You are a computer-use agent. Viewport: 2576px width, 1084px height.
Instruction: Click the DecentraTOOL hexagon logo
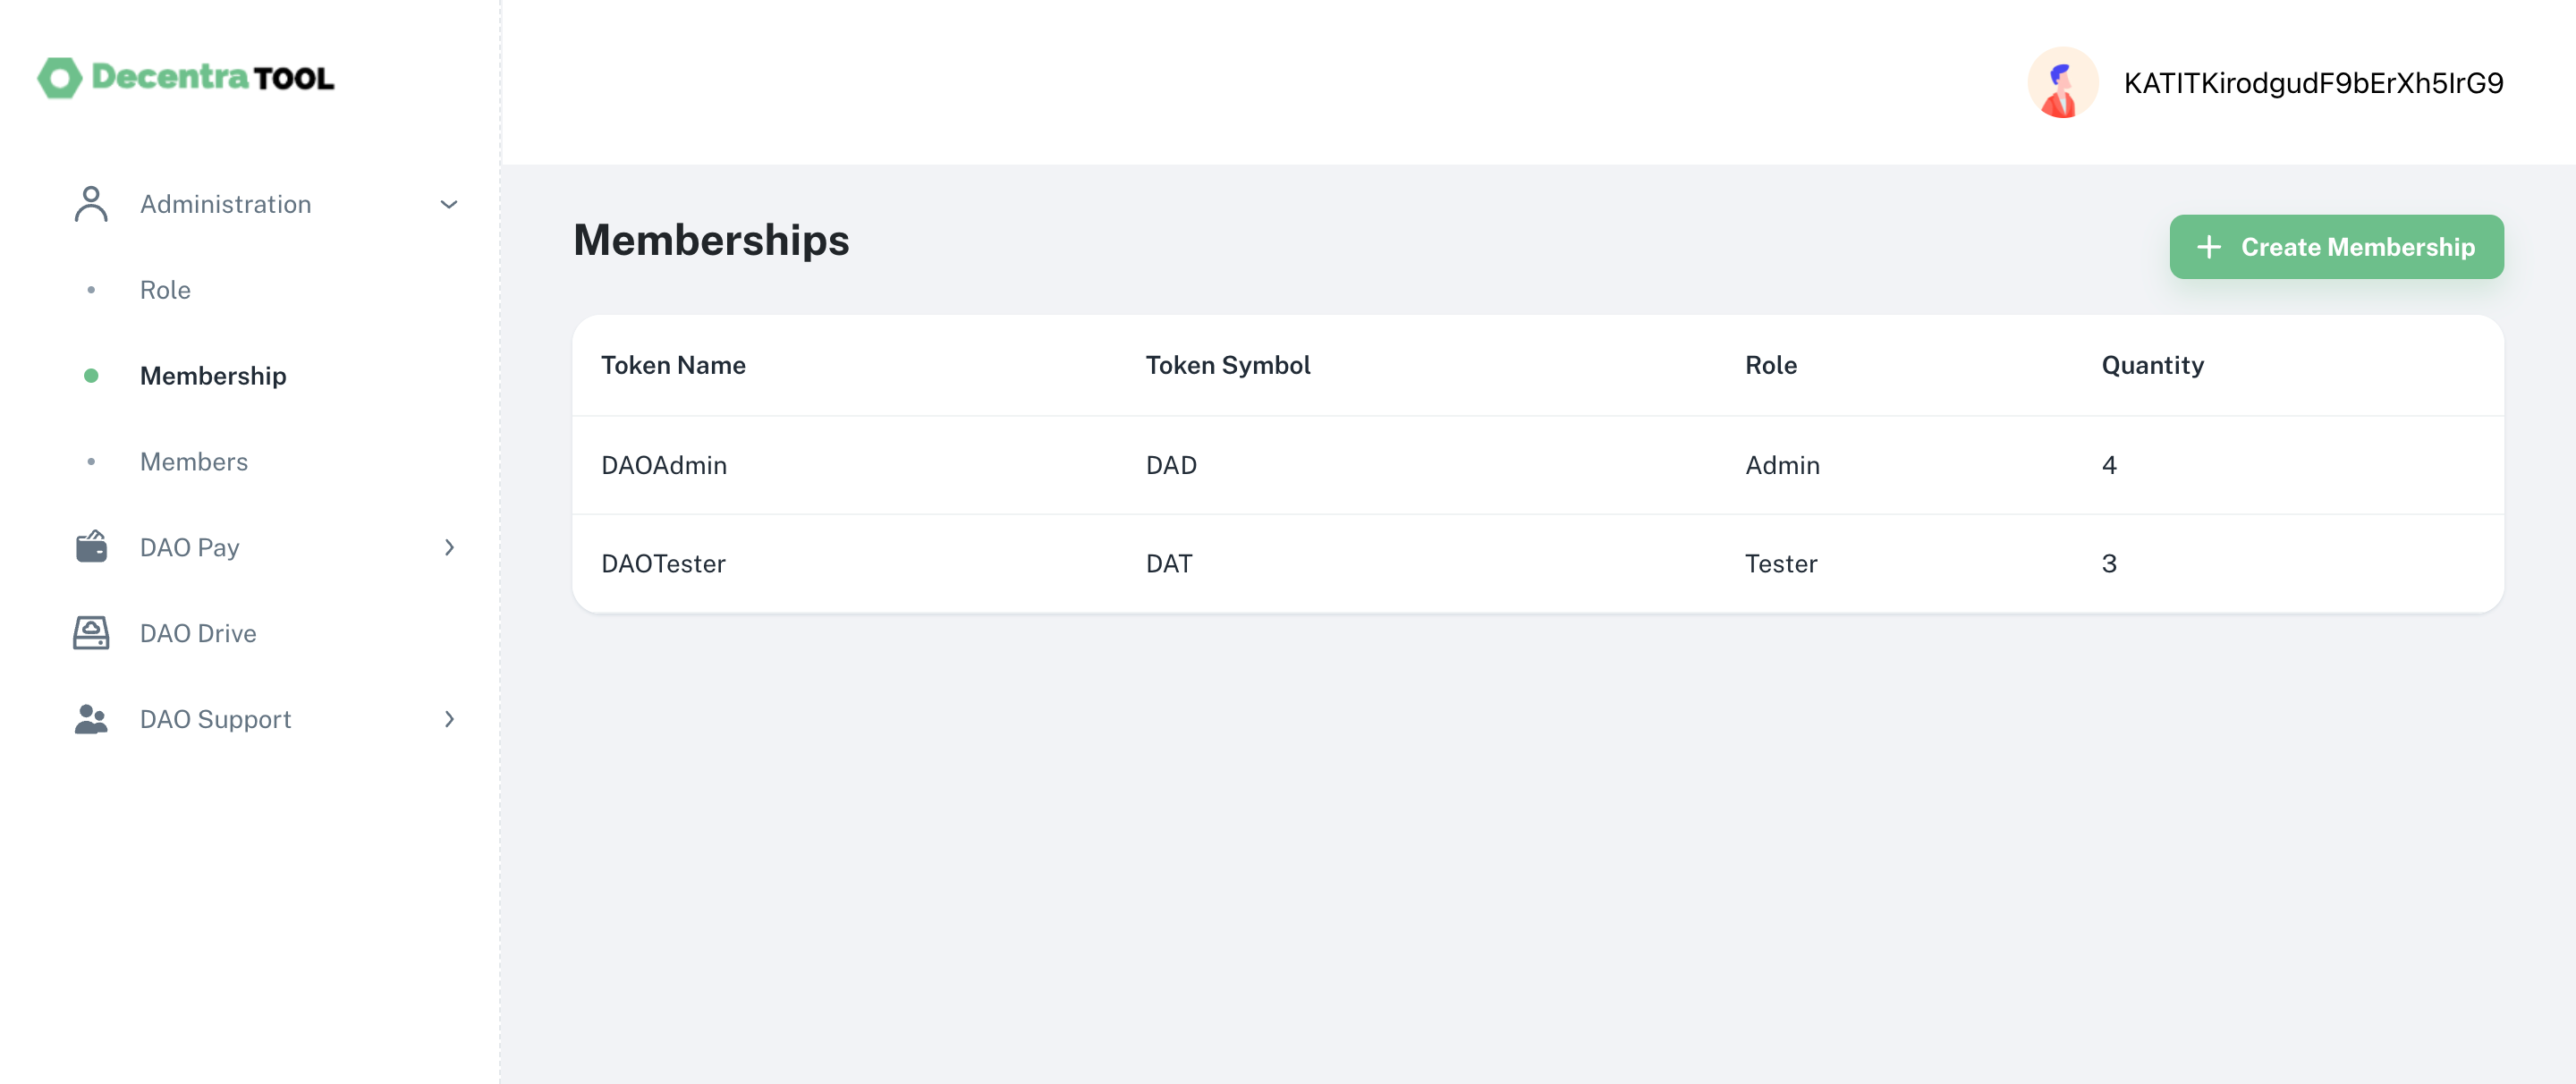(x=58, y=78)
